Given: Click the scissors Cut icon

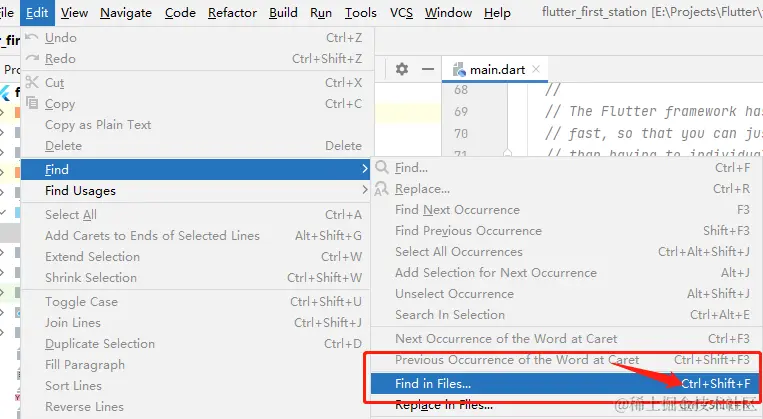Looking at the screenshot, I should pyautogui.click(x=32, y=83).
